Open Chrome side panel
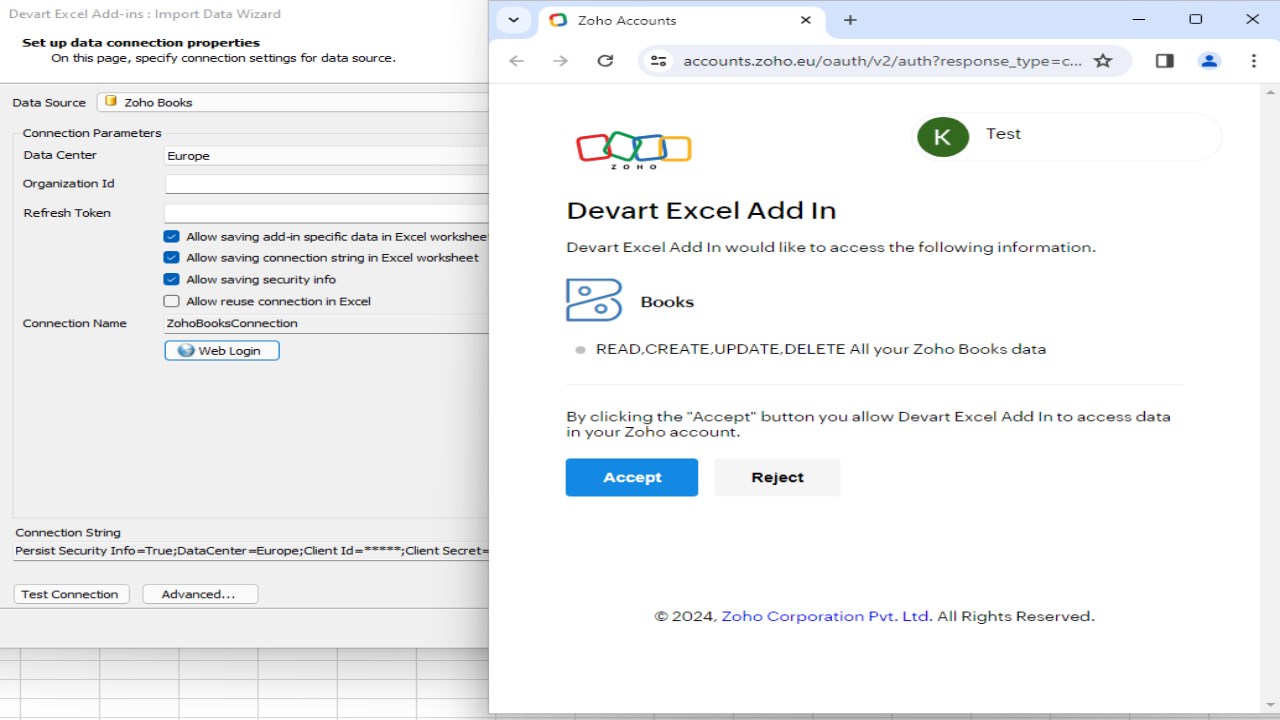The height and width of the screenshot is (720, 1280). click(1164, 61)
